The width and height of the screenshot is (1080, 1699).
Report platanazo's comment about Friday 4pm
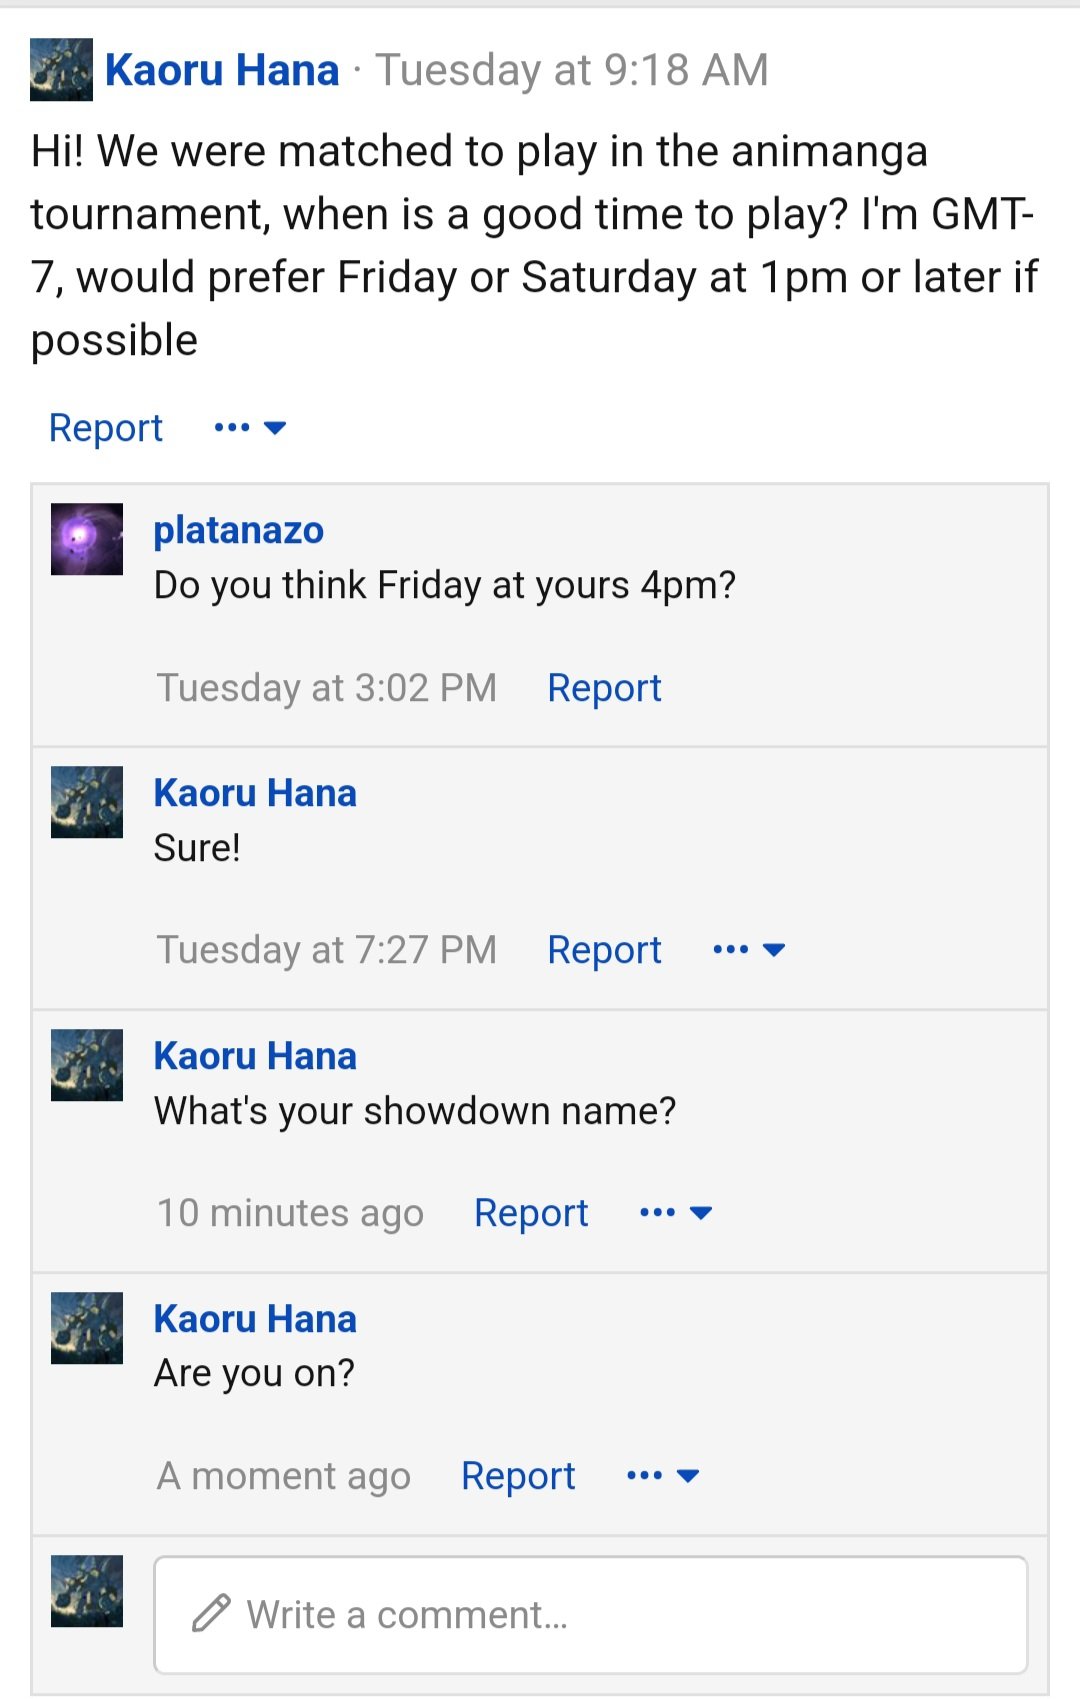[x=604, y=688]
